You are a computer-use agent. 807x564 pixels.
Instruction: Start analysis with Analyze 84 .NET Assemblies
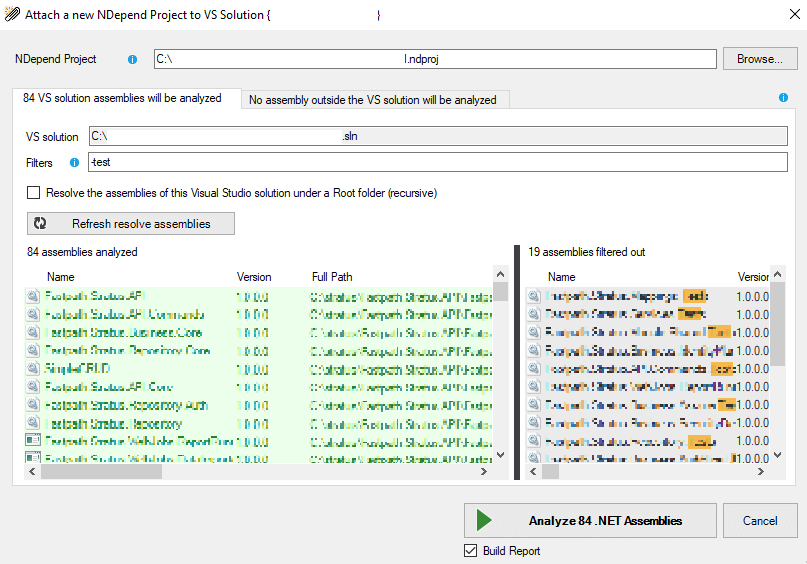tap(590, 520)
